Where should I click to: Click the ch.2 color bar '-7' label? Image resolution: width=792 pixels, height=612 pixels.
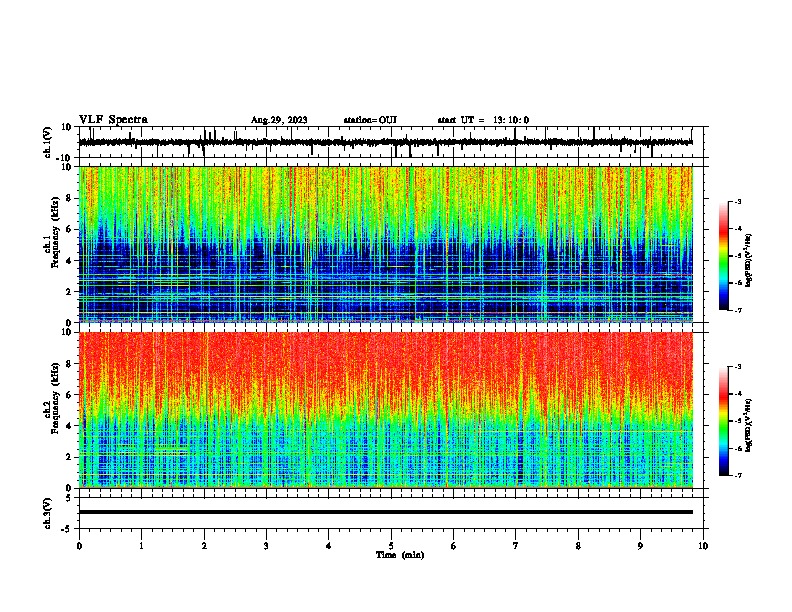737,476
